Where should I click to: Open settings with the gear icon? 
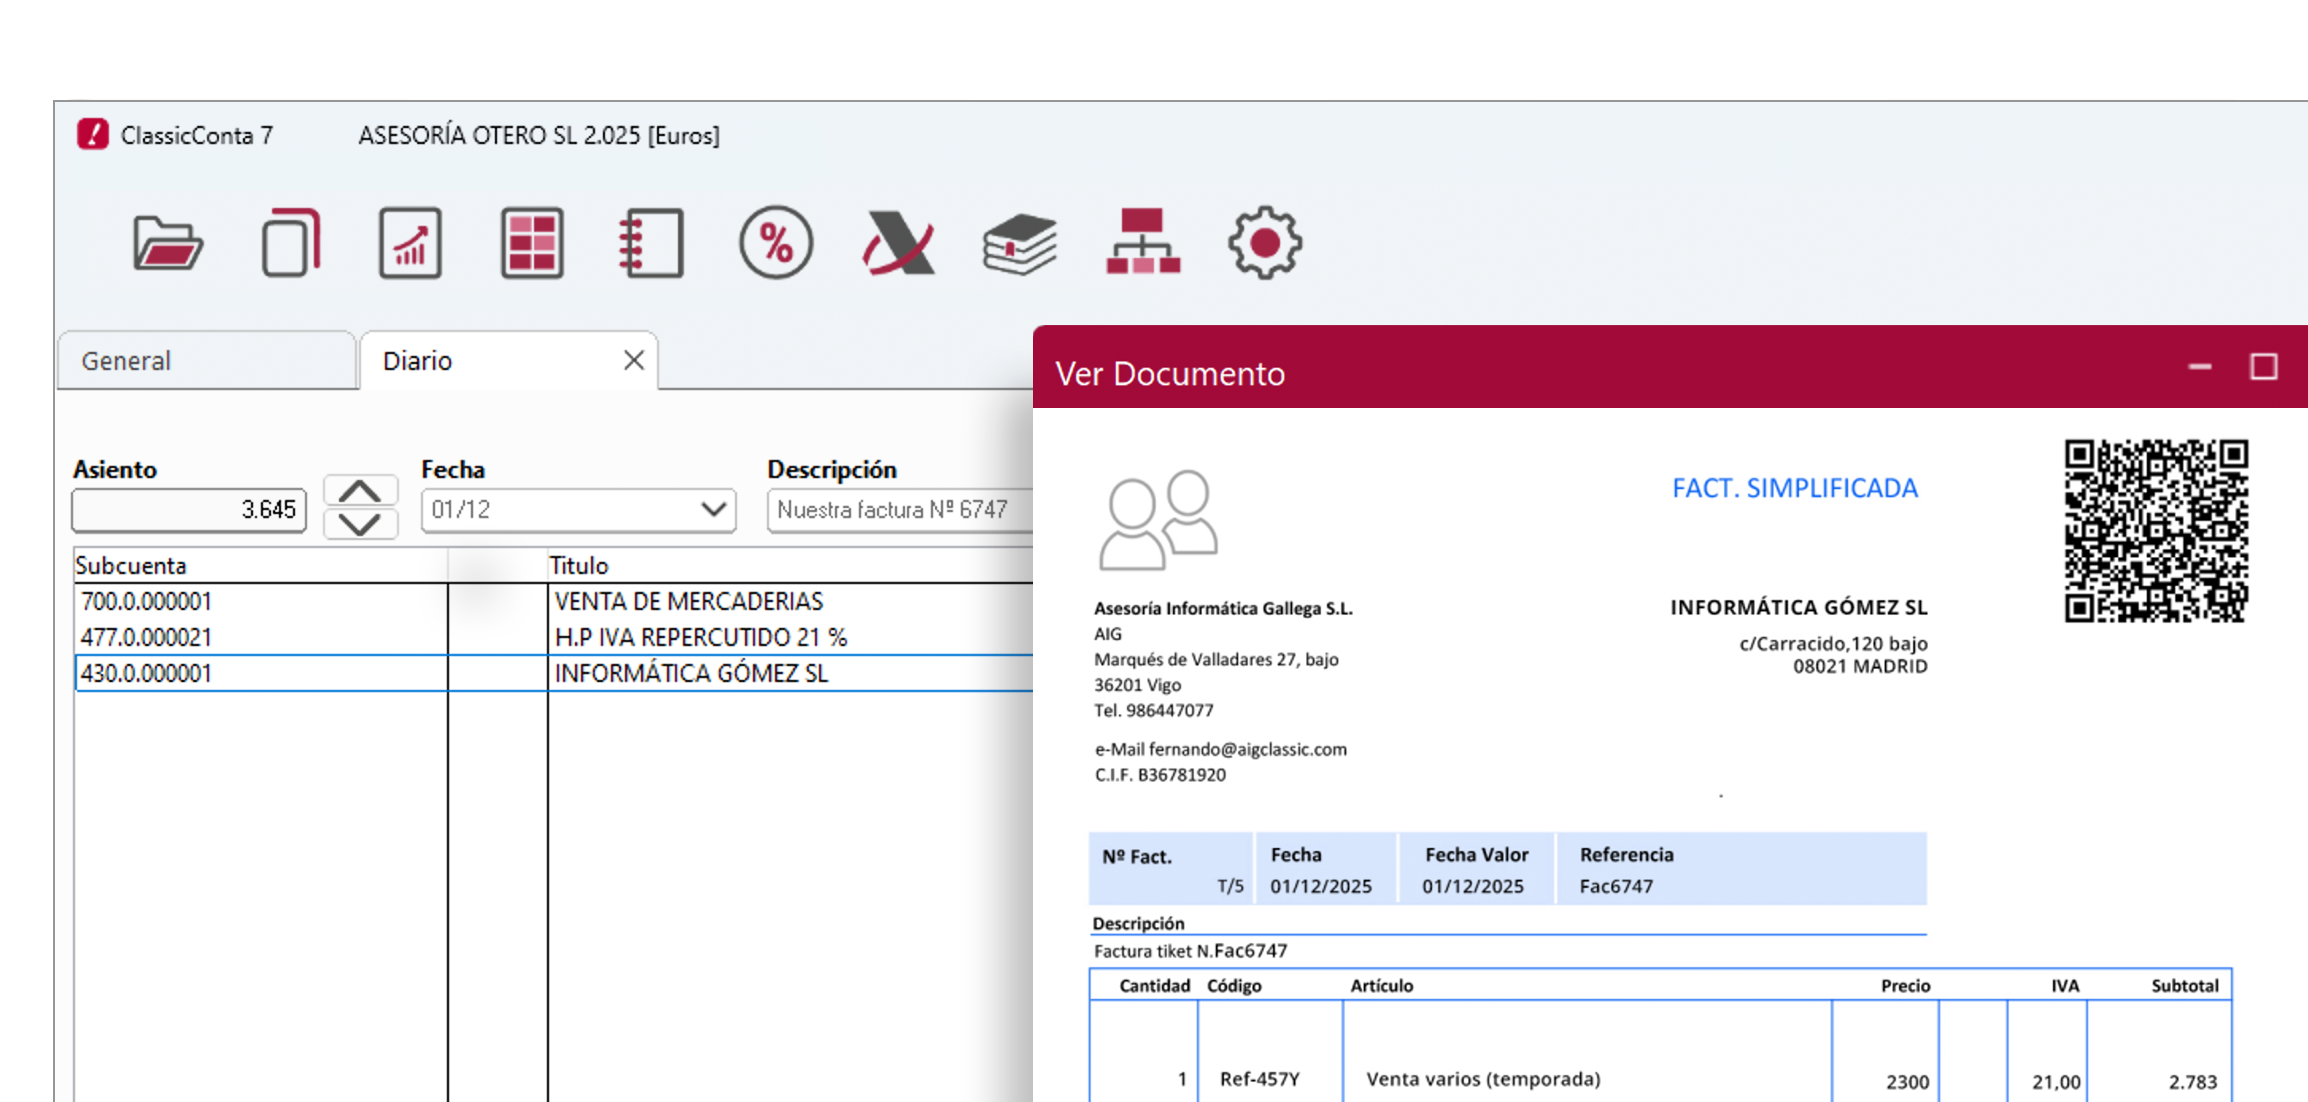tap(1264, 243)
